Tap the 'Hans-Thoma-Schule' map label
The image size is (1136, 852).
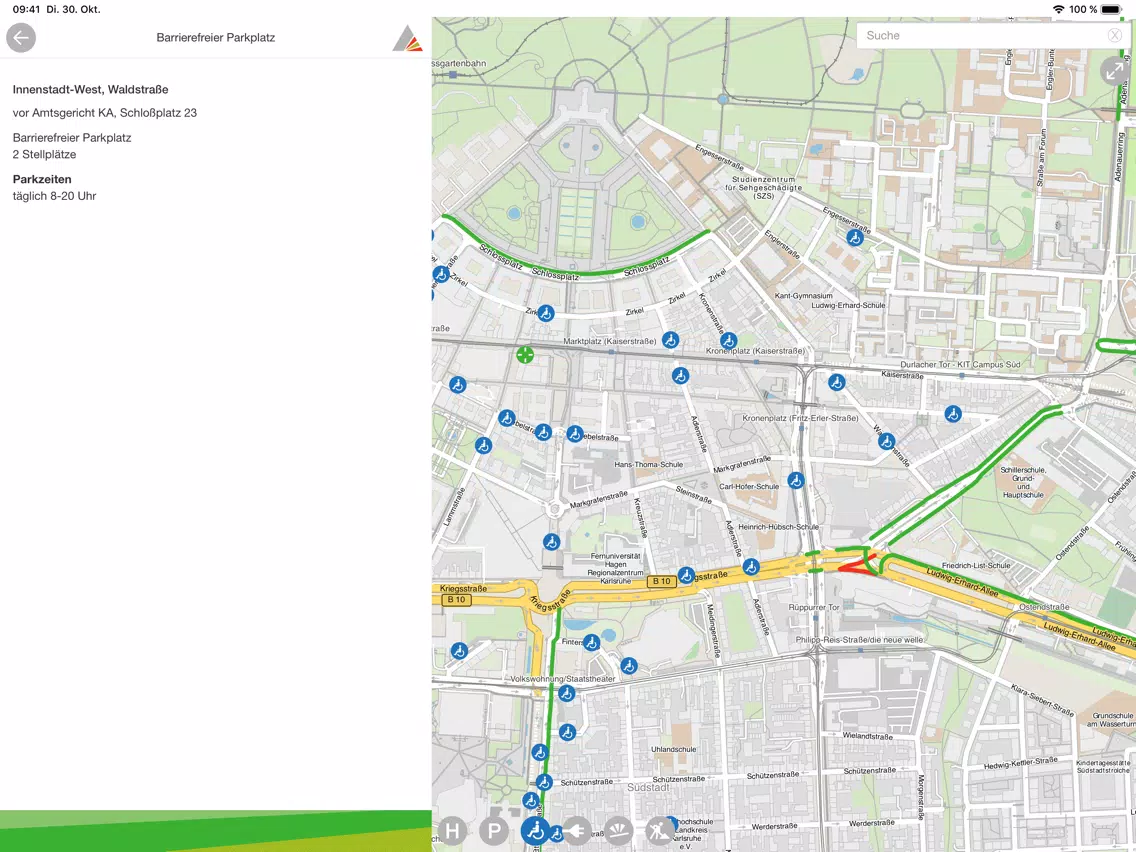648,464
